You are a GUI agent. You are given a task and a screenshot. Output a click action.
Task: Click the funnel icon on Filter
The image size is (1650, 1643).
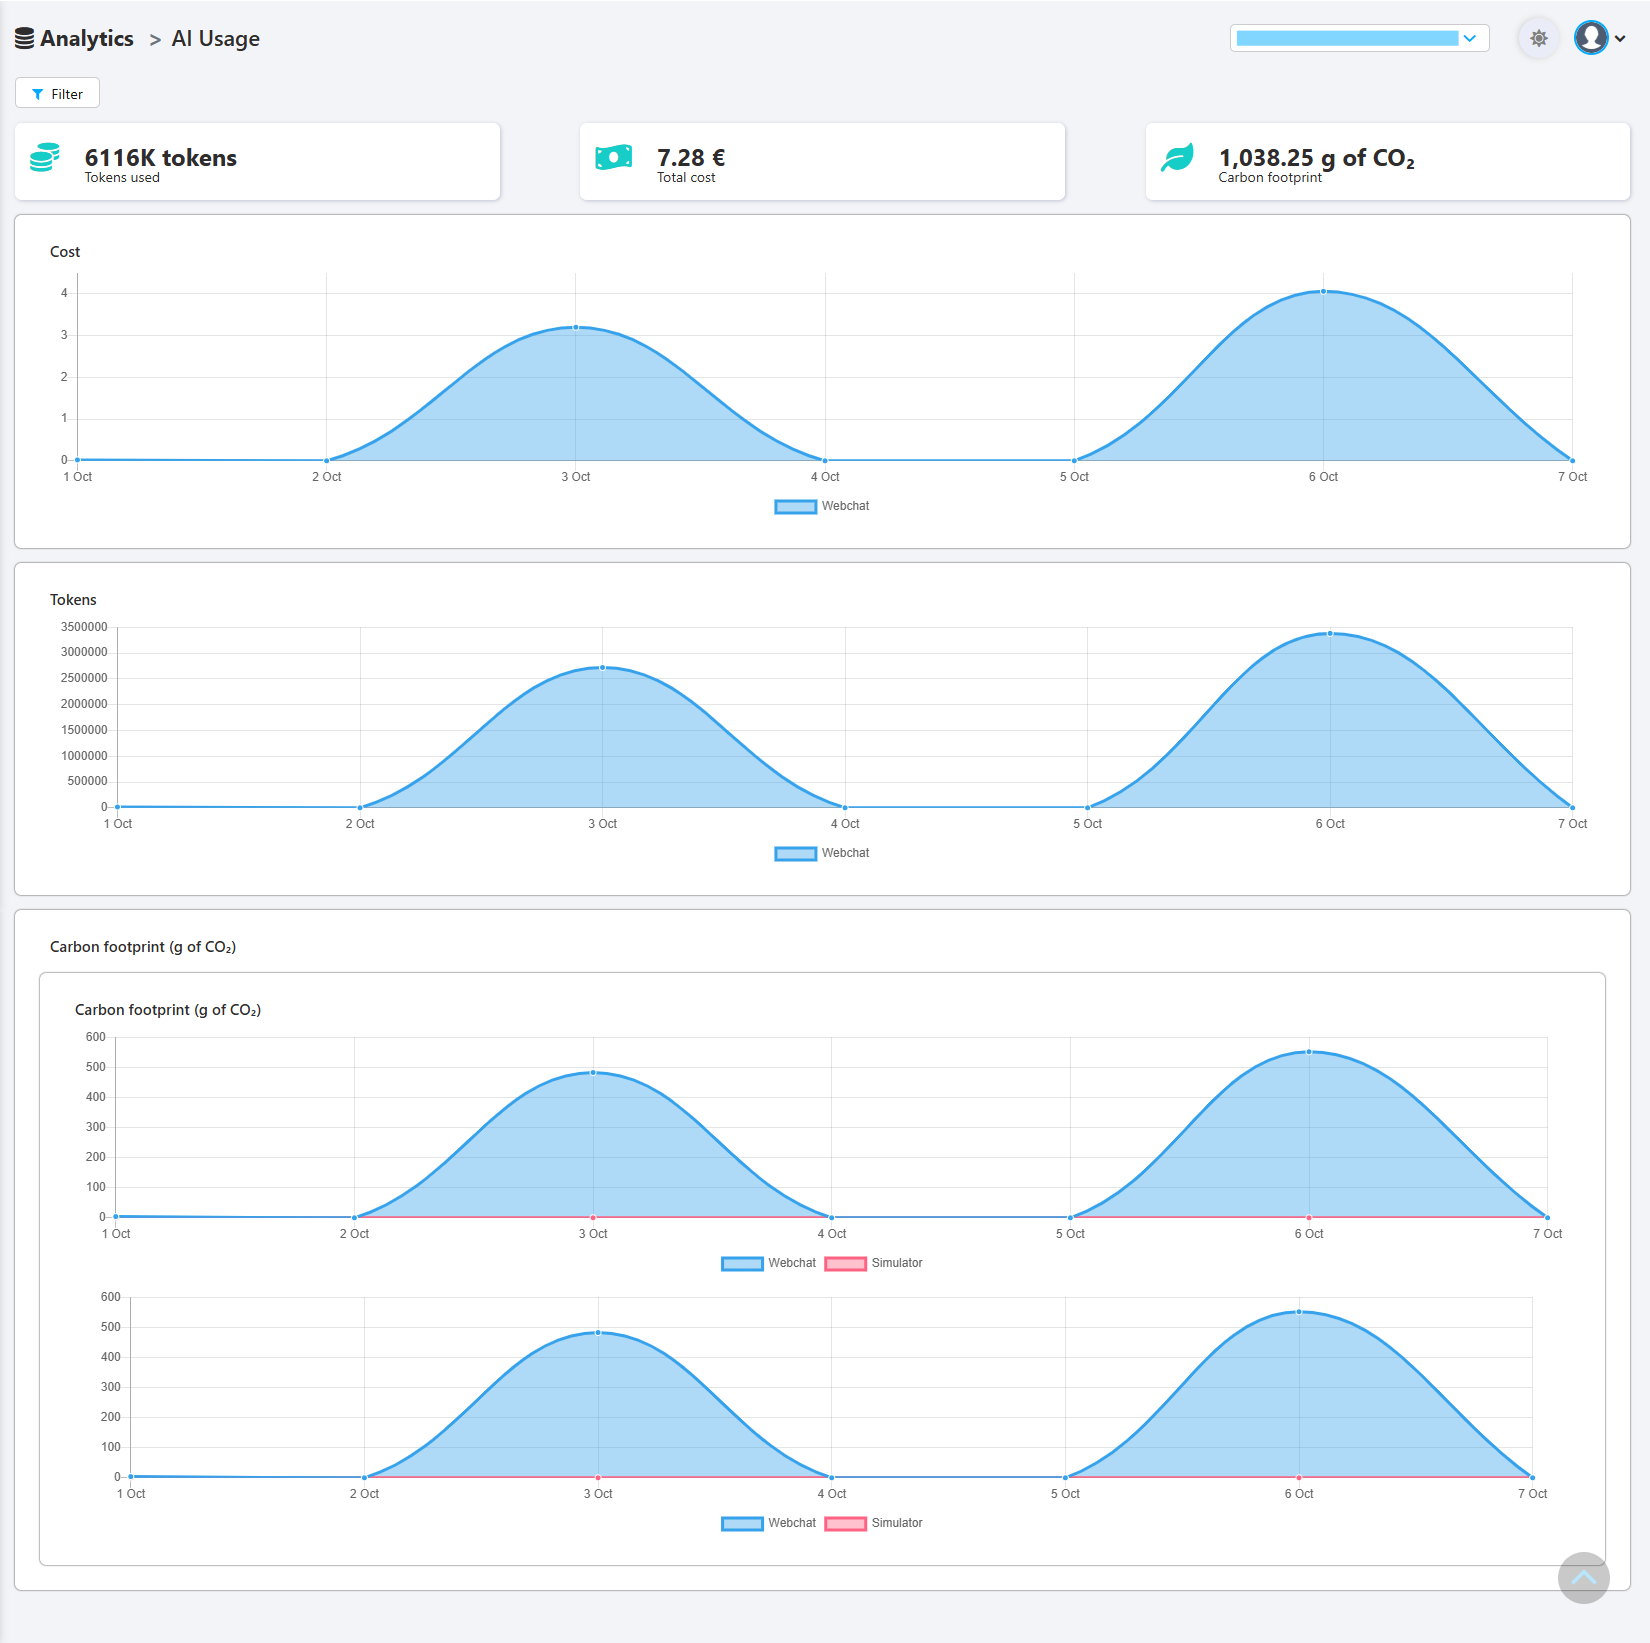click(x=38, y=94)
